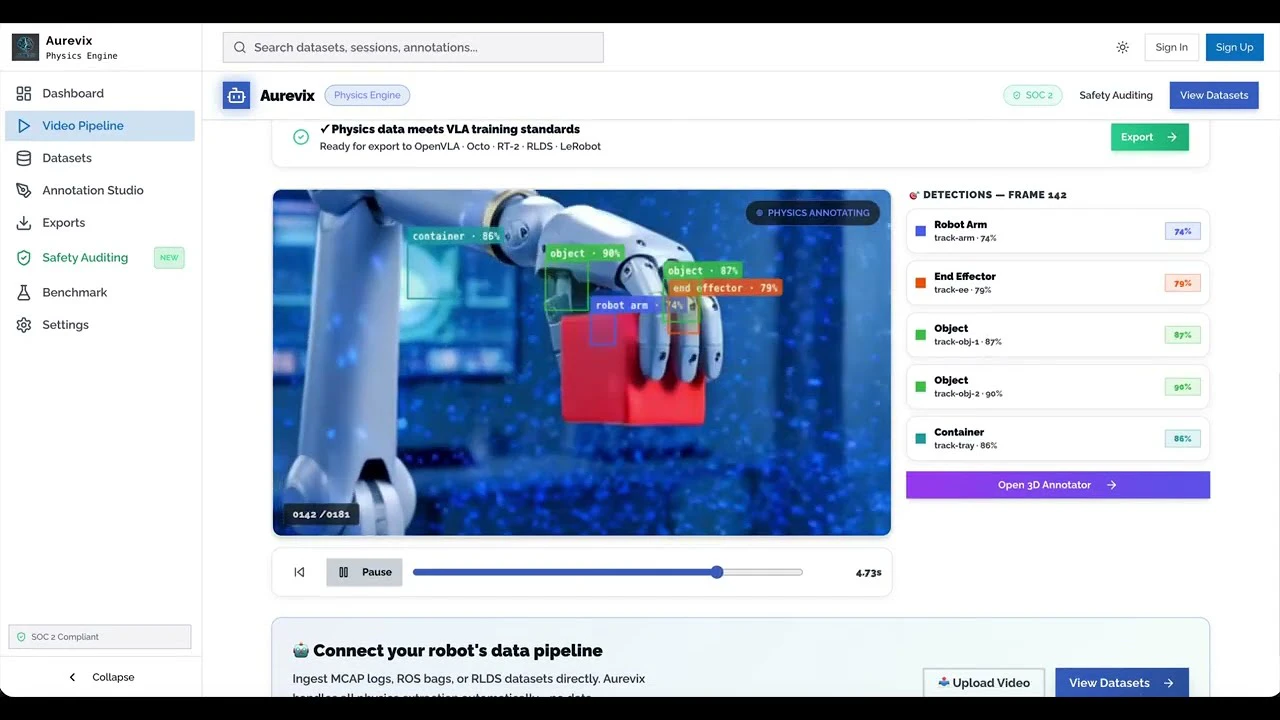The image size is (1280, 720).
Task: Toggle the light/dark theme sun icon
Action: [1123, 47]
